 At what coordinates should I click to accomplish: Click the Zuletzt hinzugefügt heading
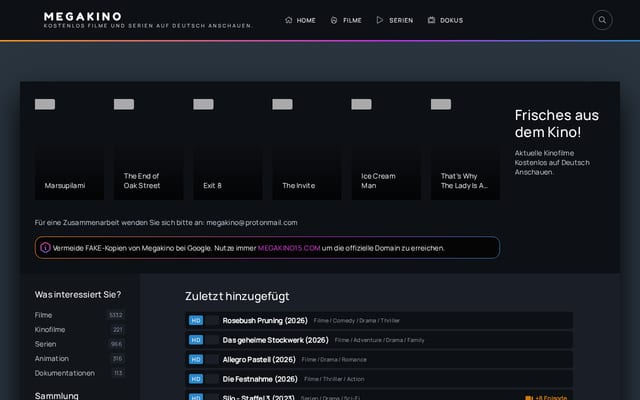pos(237,296)
